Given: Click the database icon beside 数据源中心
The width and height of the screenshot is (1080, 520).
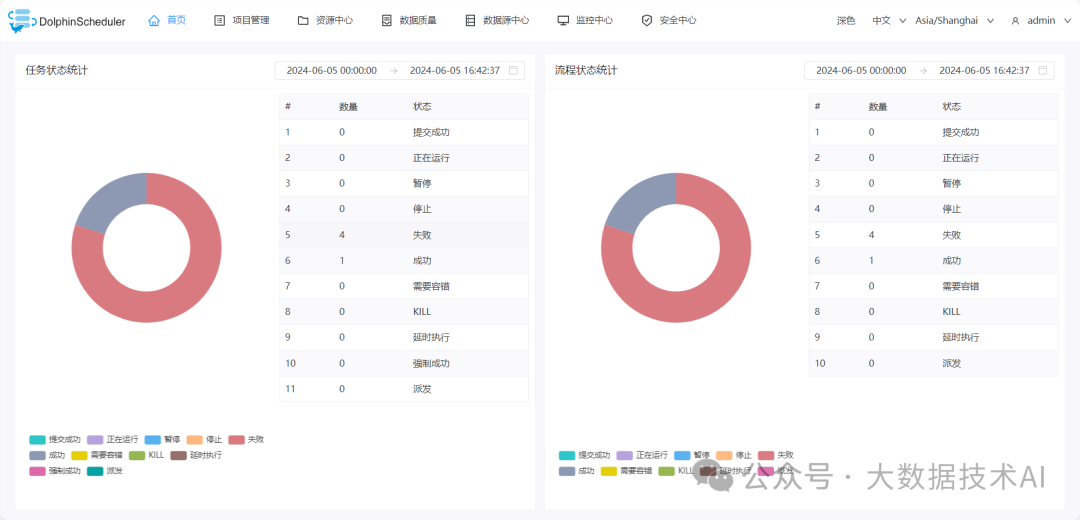Looking at the screenshot, I should click(x=470, y=21).
